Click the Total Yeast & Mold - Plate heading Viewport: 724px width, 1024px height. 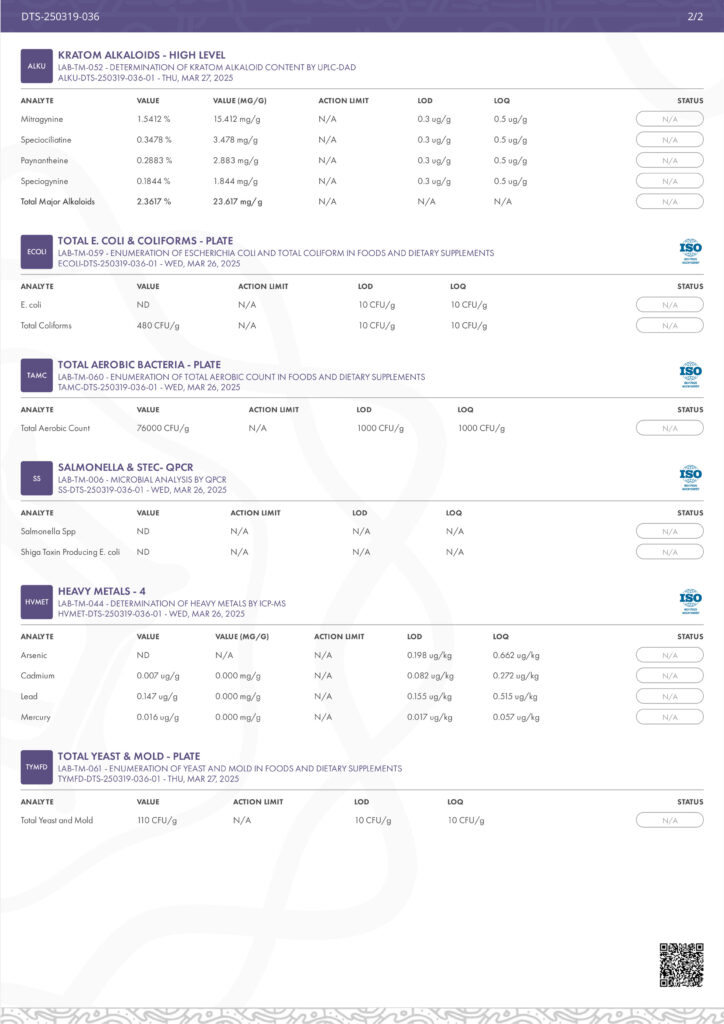129,757
